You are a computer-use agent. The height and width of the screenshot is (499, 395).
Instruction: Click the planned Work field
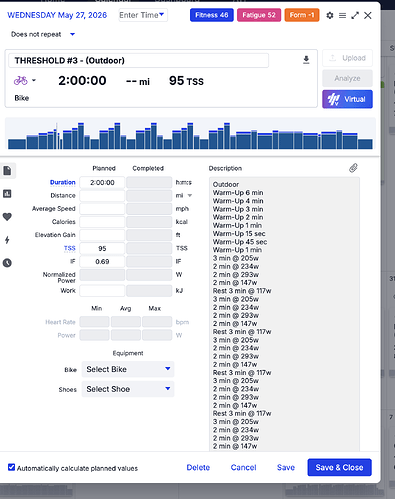(102, 291)
